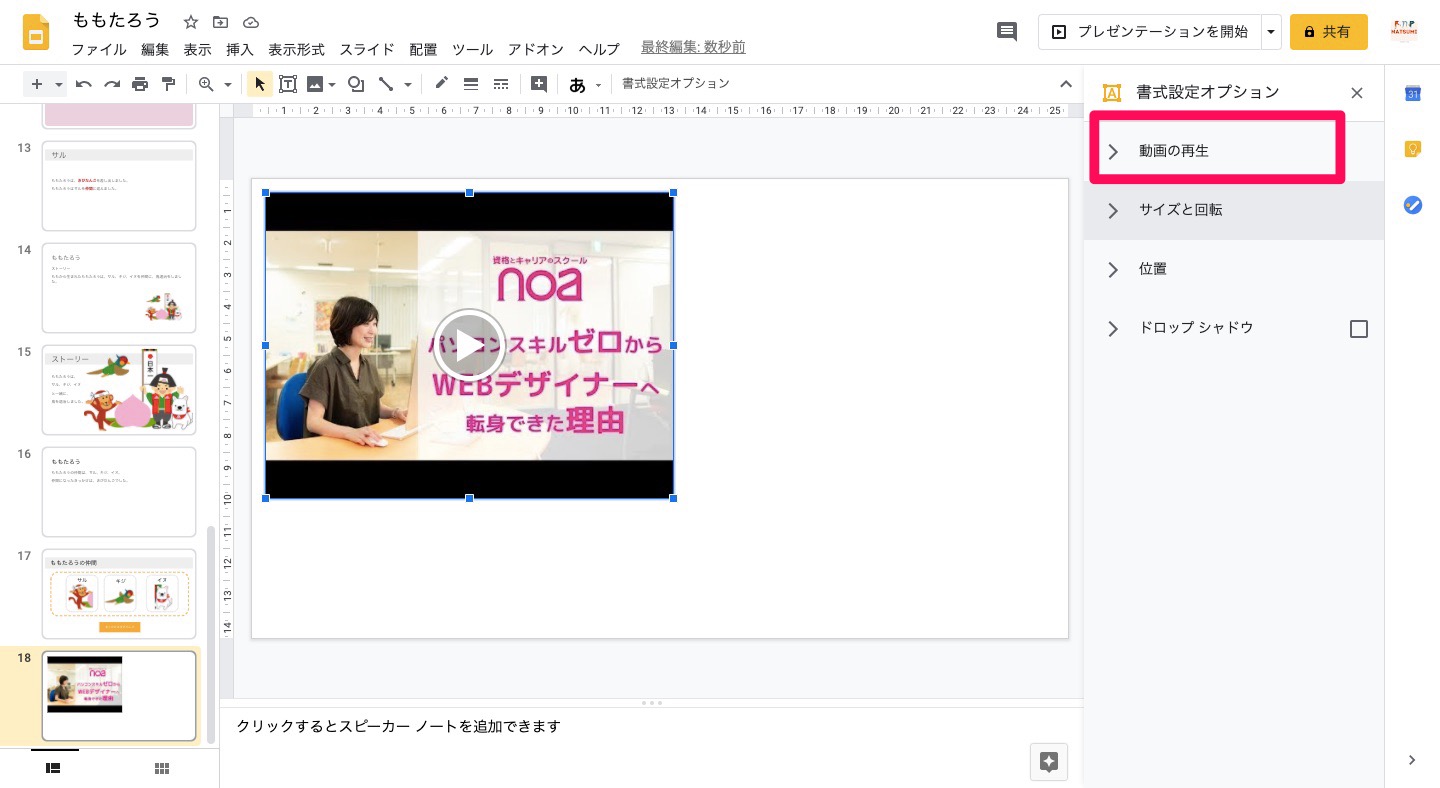
Task: Click the 共有 share button
Action: coord(1329,32)
